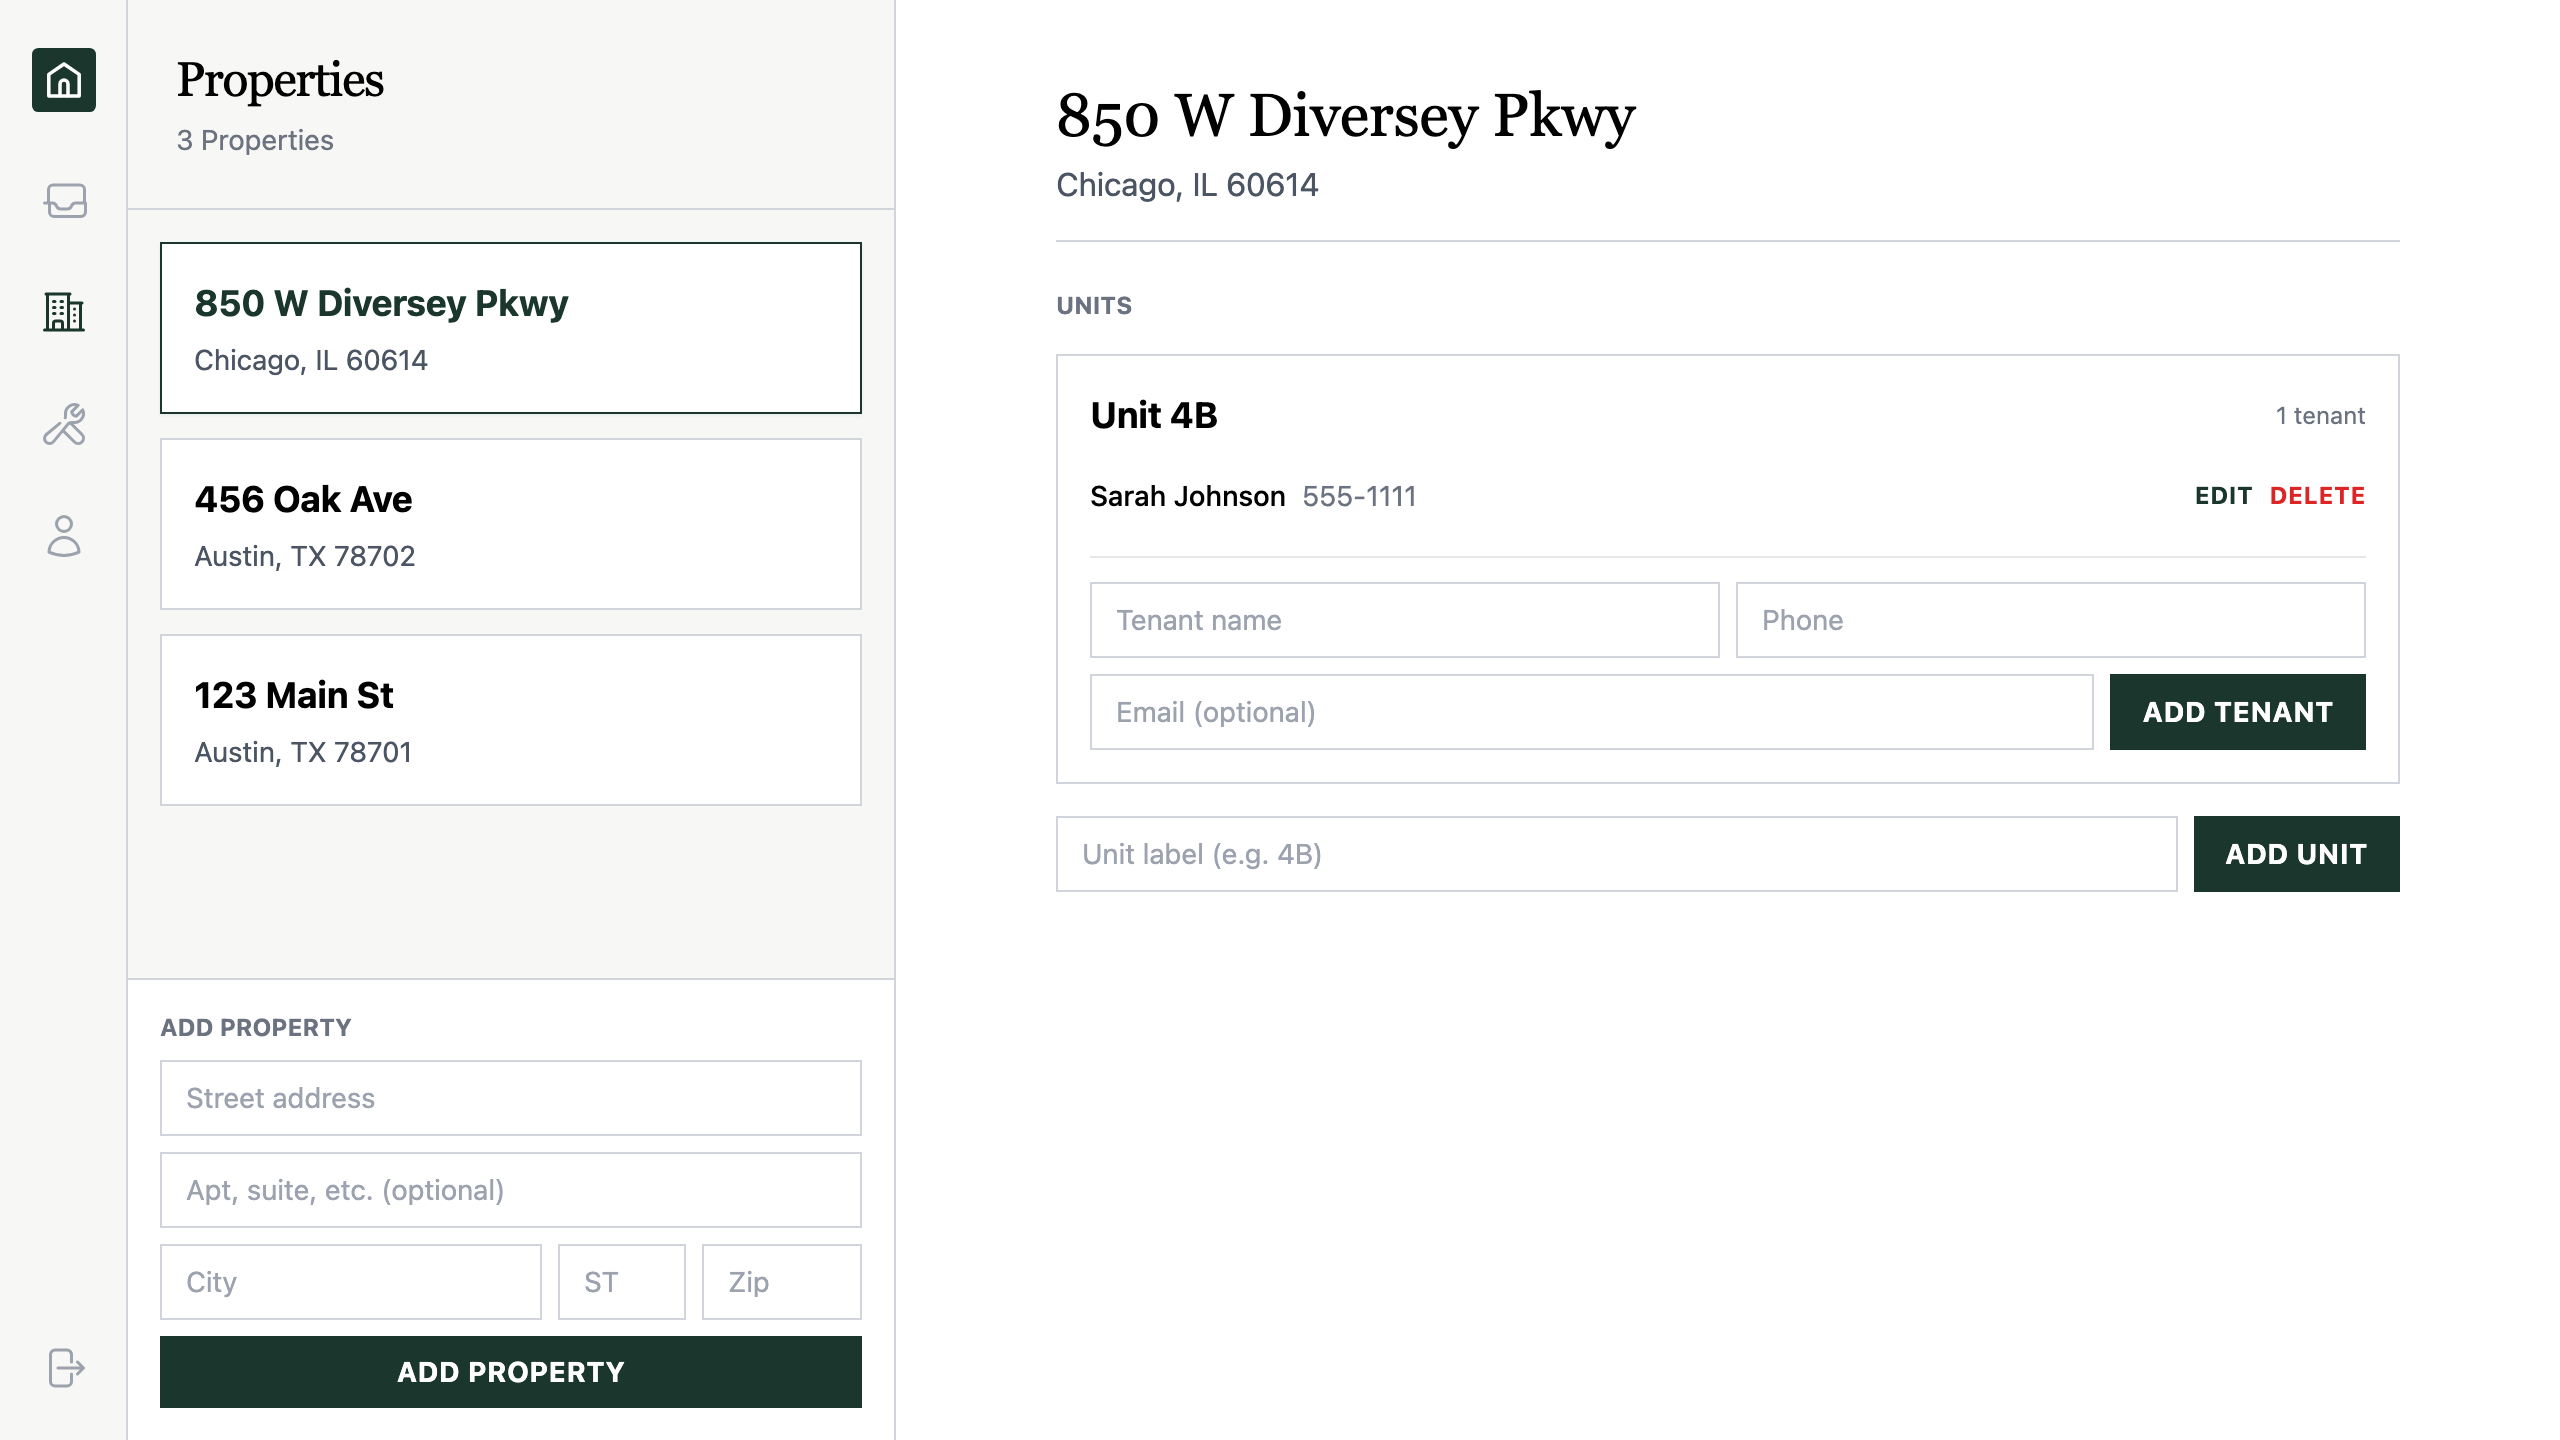Image resolution: width=2560 pixels, height=1440 pixels.
Task: Click the building icon for property management
Action: 63,313
